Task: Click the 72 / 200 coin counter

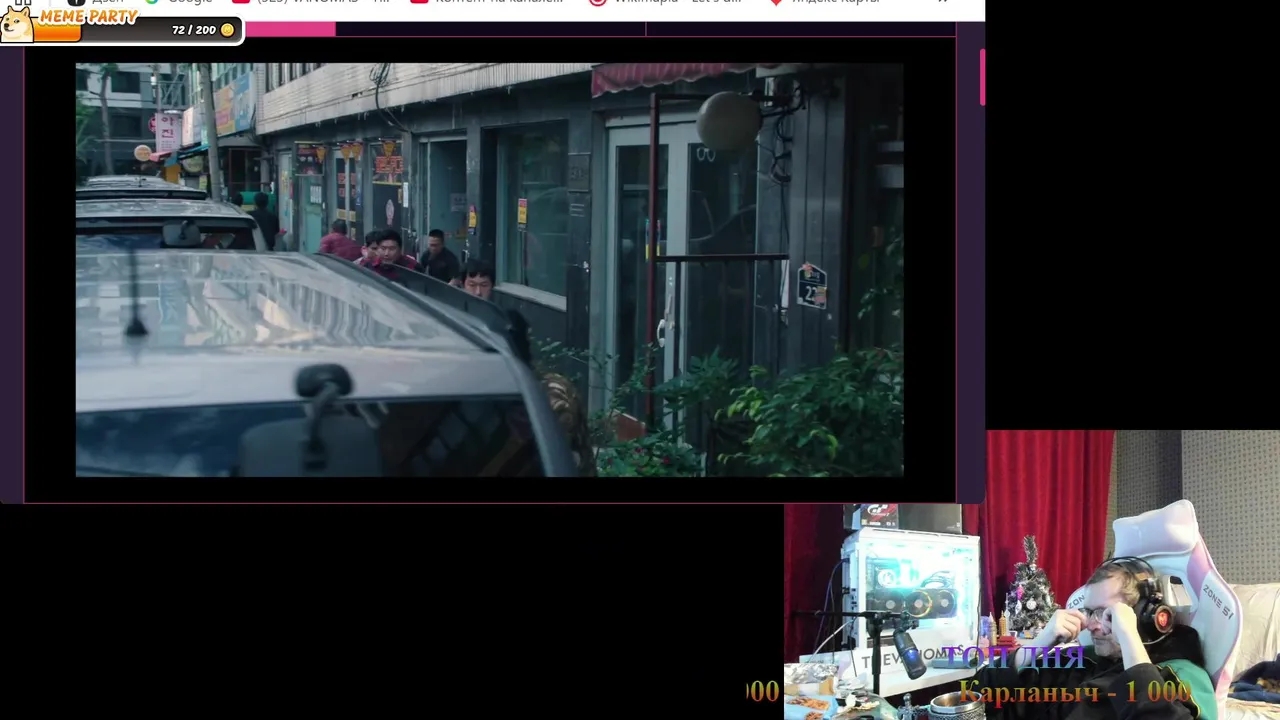Action: tap(194, 30)
